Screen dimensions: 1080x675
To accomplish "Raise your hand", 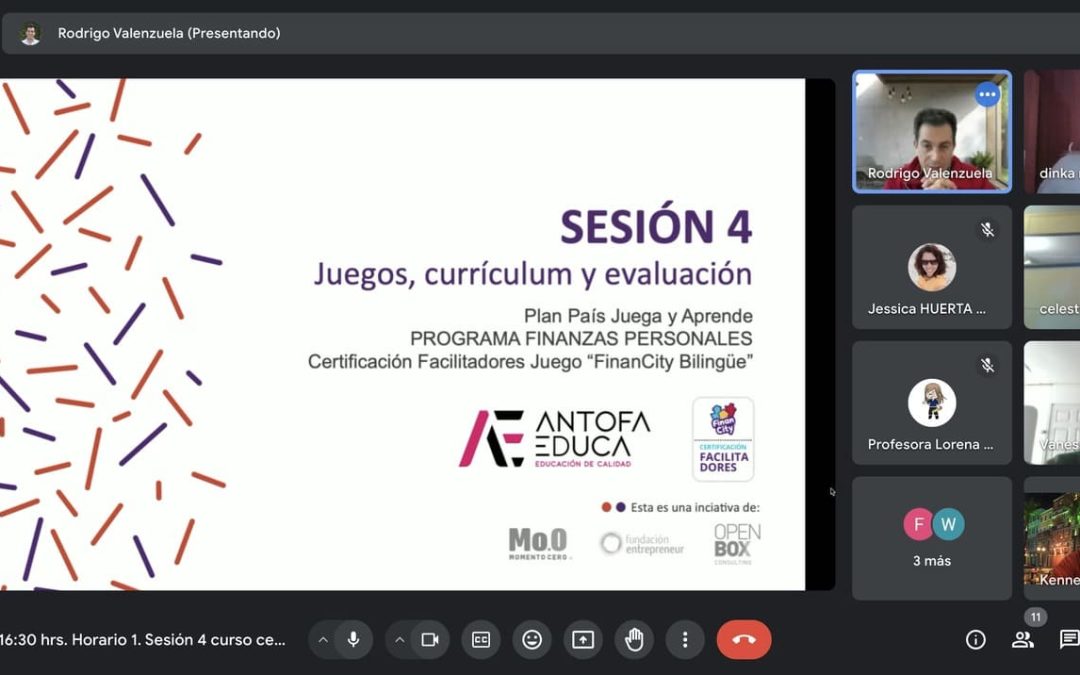I will click(634, 640).
